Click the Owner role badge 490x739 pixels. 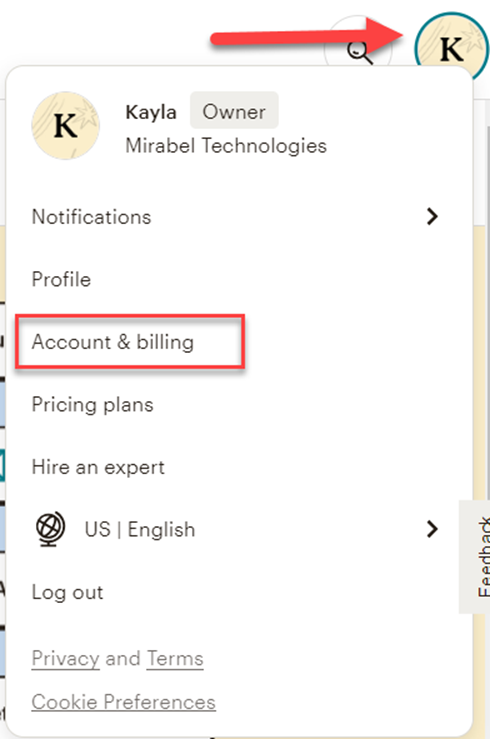point(234,110)
